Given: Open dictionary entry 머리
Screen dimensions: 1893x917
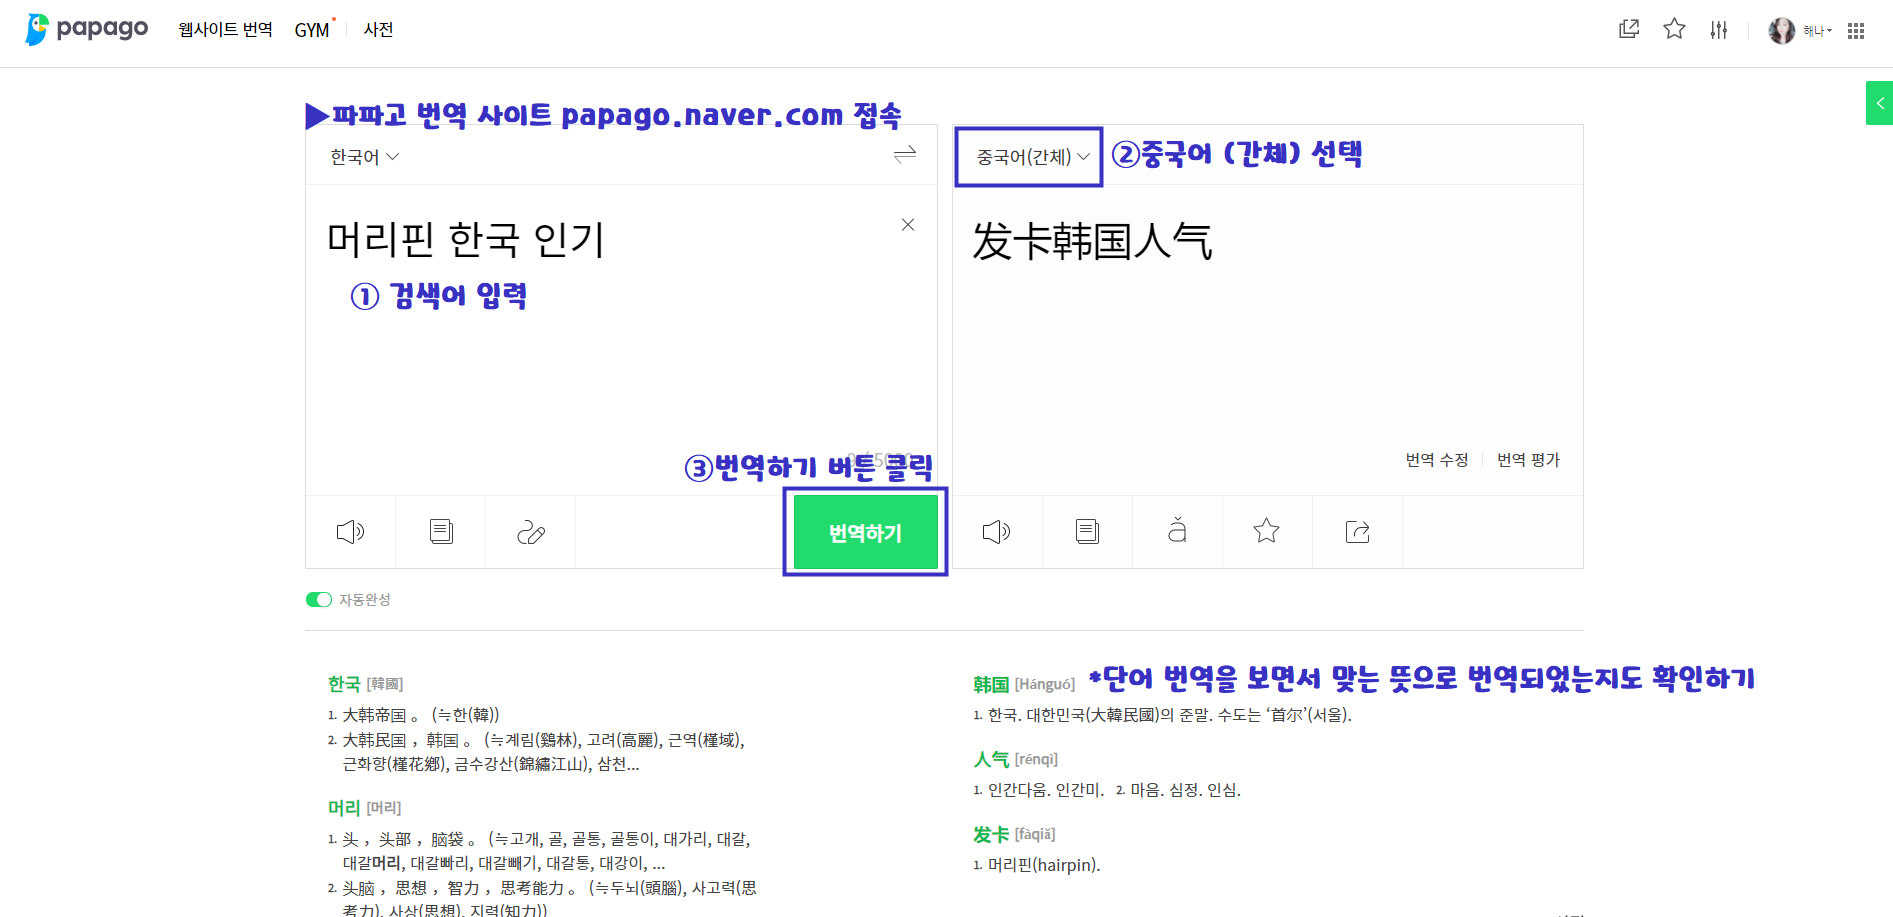Looking at the screenshot, I should tap(344, 808).
